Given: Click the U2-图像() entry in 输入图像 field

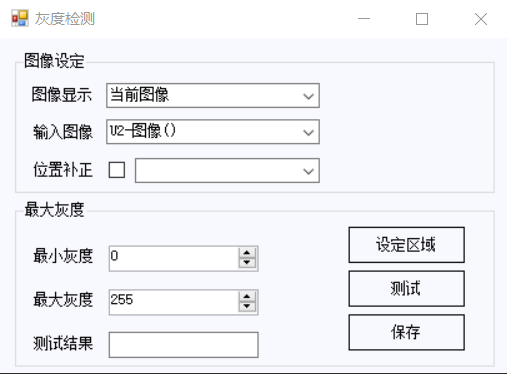Looking at the screenshot, I should pyautogui.click(x=143, y=131).
